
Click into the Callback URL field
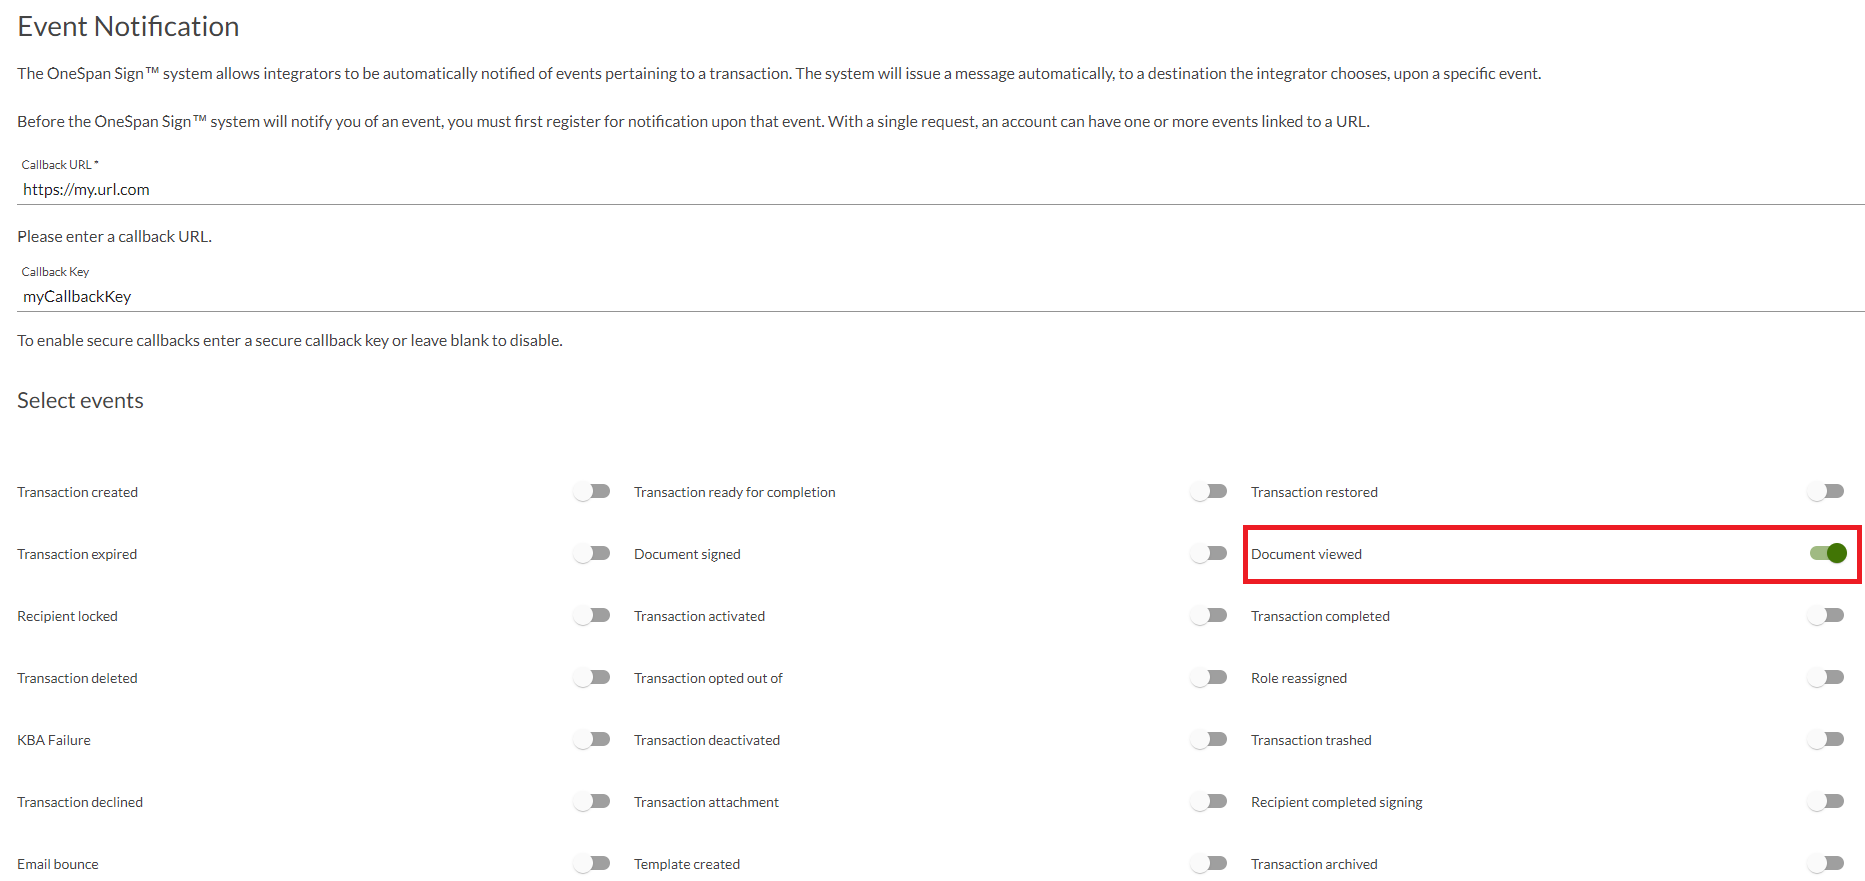(941, 189)
